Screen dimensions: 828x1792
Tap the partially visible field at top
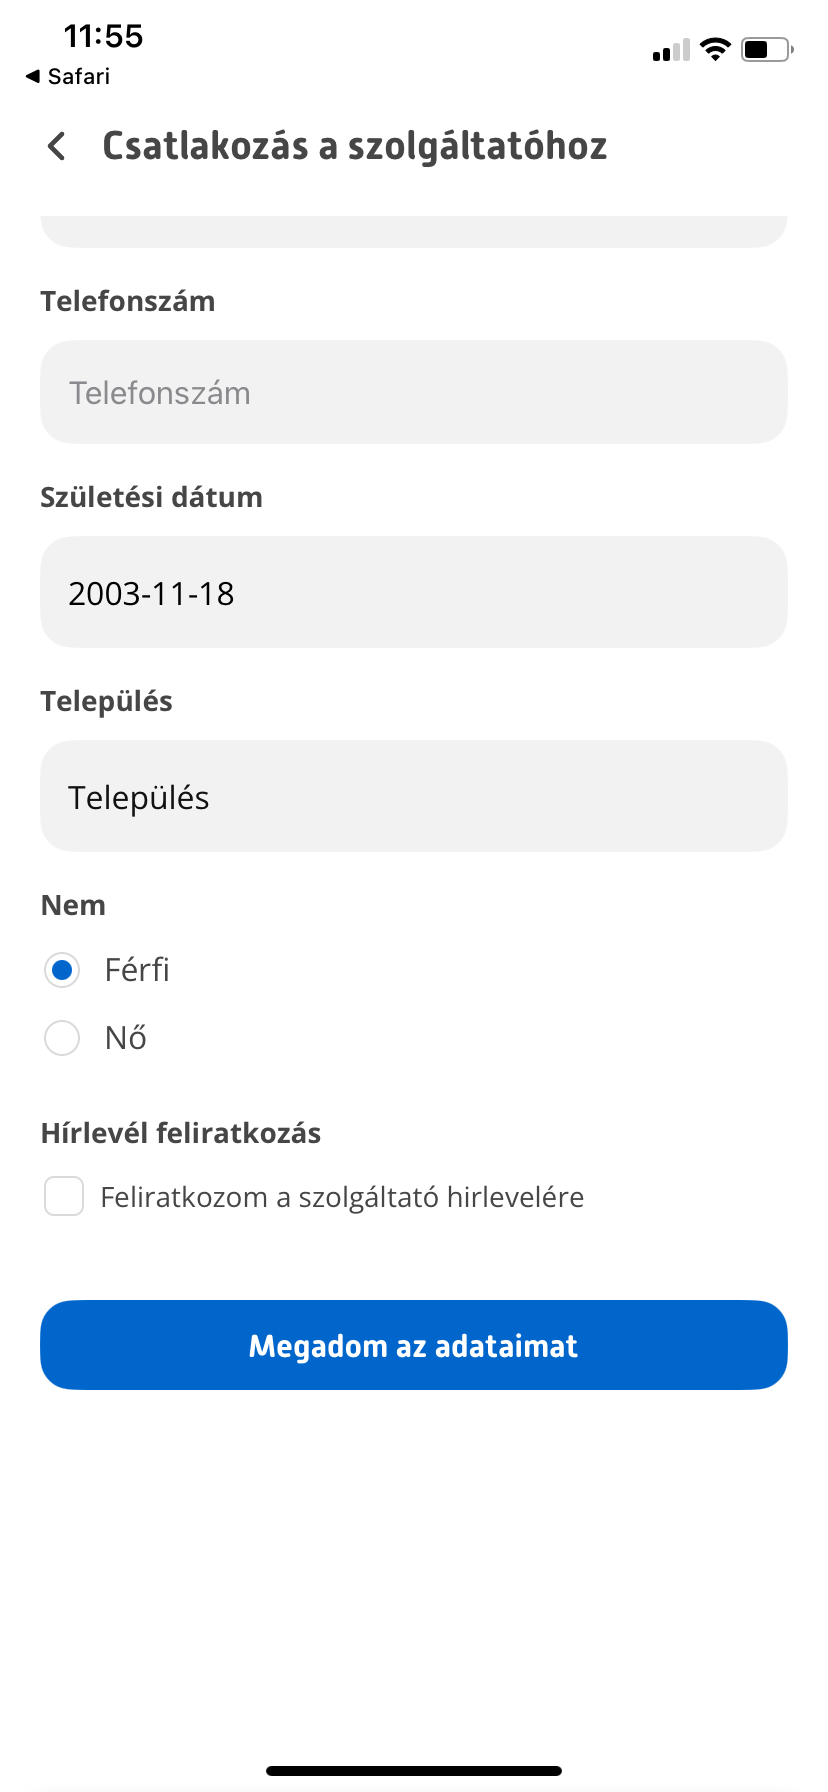pos(414,232)
